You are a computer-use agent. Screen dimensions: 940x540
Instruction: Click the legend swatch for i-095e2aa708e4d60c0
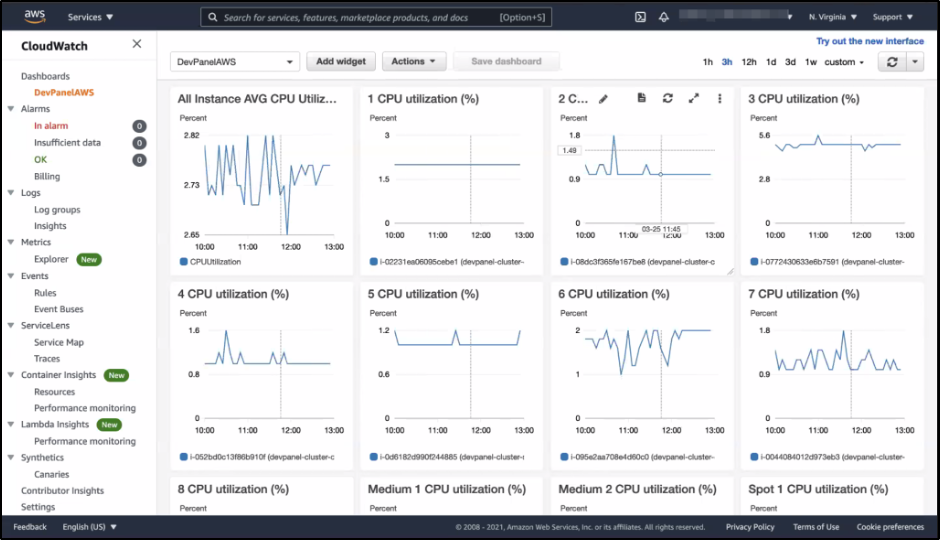click(x=564, y=457)
